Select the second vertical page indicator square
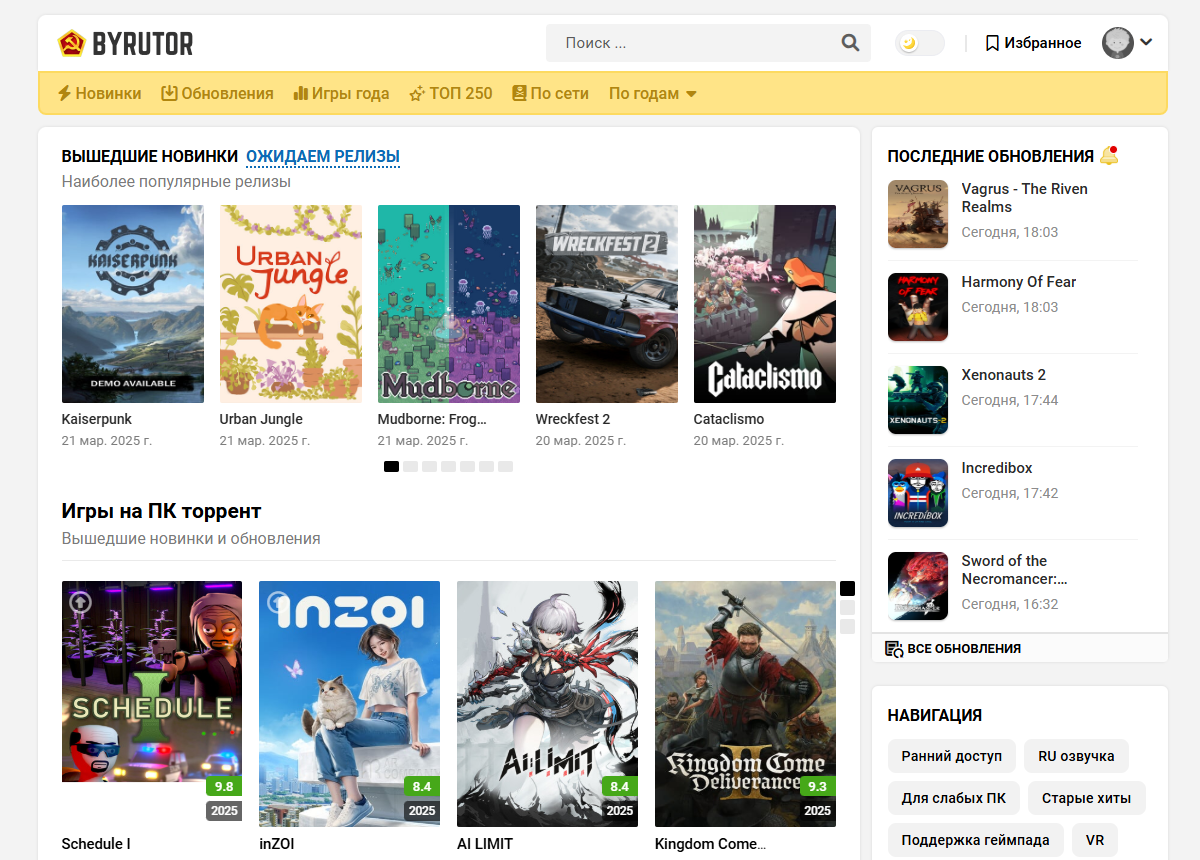The image size is (1200, 860). [x=847, y=607]
